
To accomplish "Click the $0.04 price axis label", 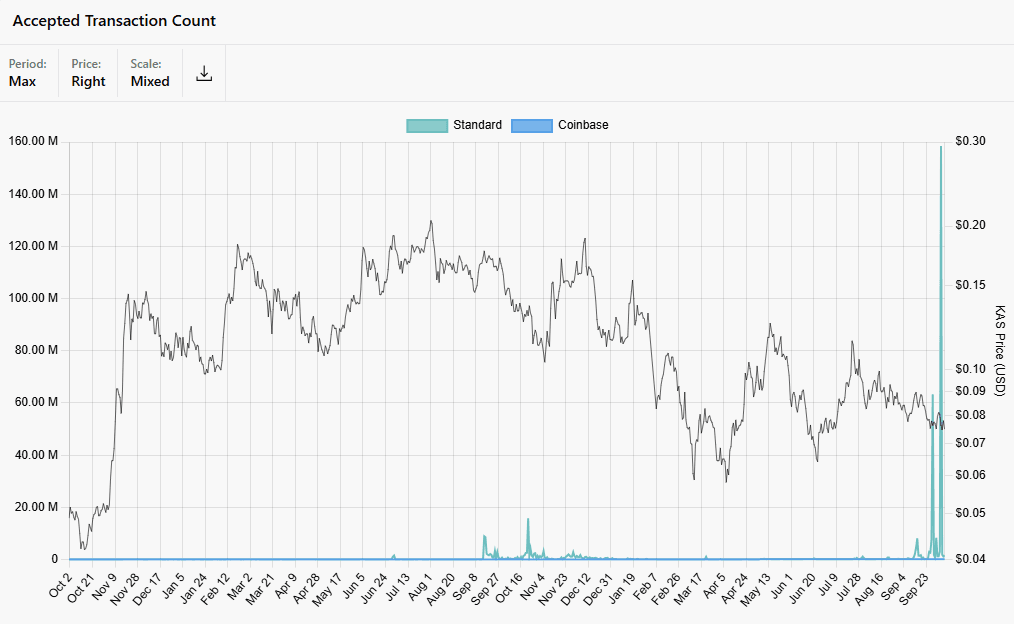I will (x=970, y=559).
